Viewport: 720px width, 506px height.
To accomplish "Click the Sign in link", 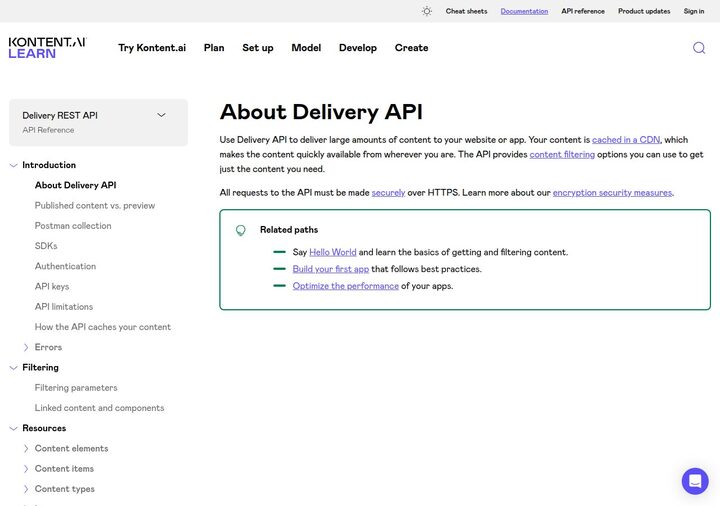I will pyautogui.click(x=693, y=11).
